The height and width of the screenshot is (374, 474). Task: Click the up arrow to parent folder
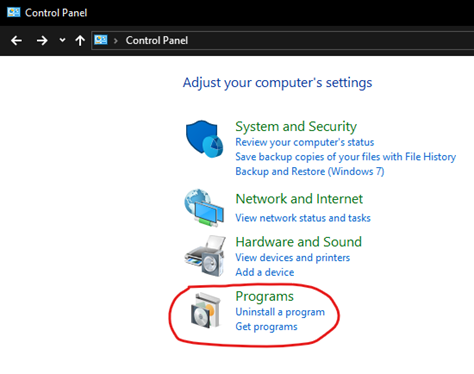[80, 41]
